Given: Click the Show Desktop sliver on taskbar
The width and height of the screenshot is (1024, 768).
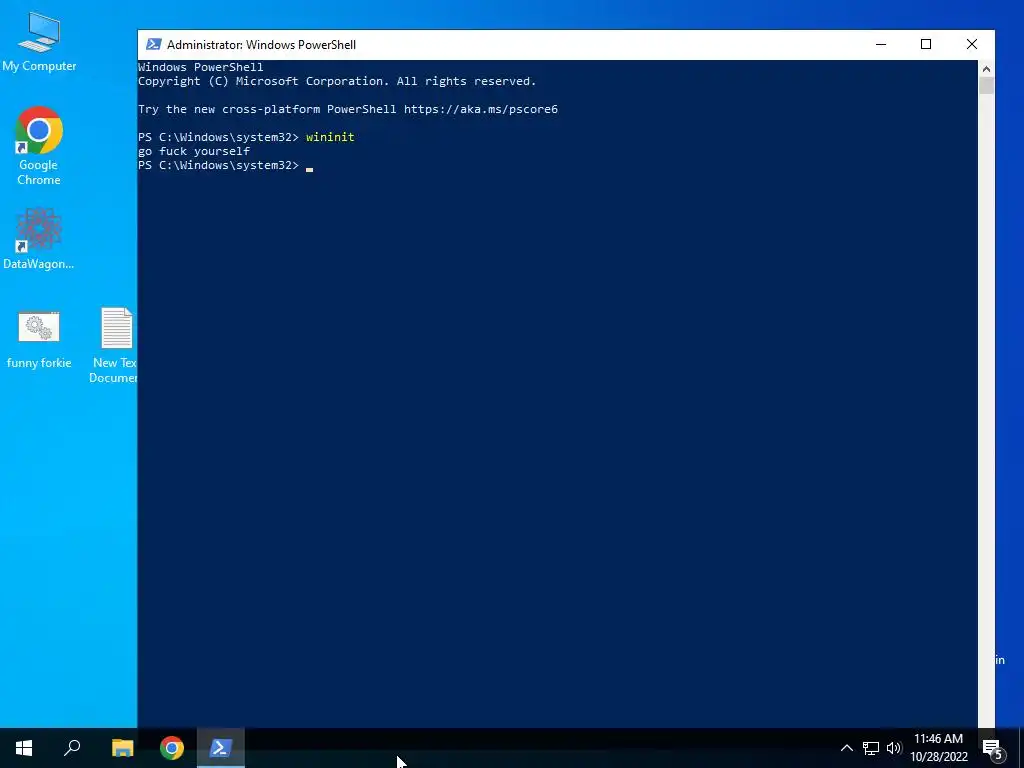Looking at the screenshot, I should pos(1021,748).
